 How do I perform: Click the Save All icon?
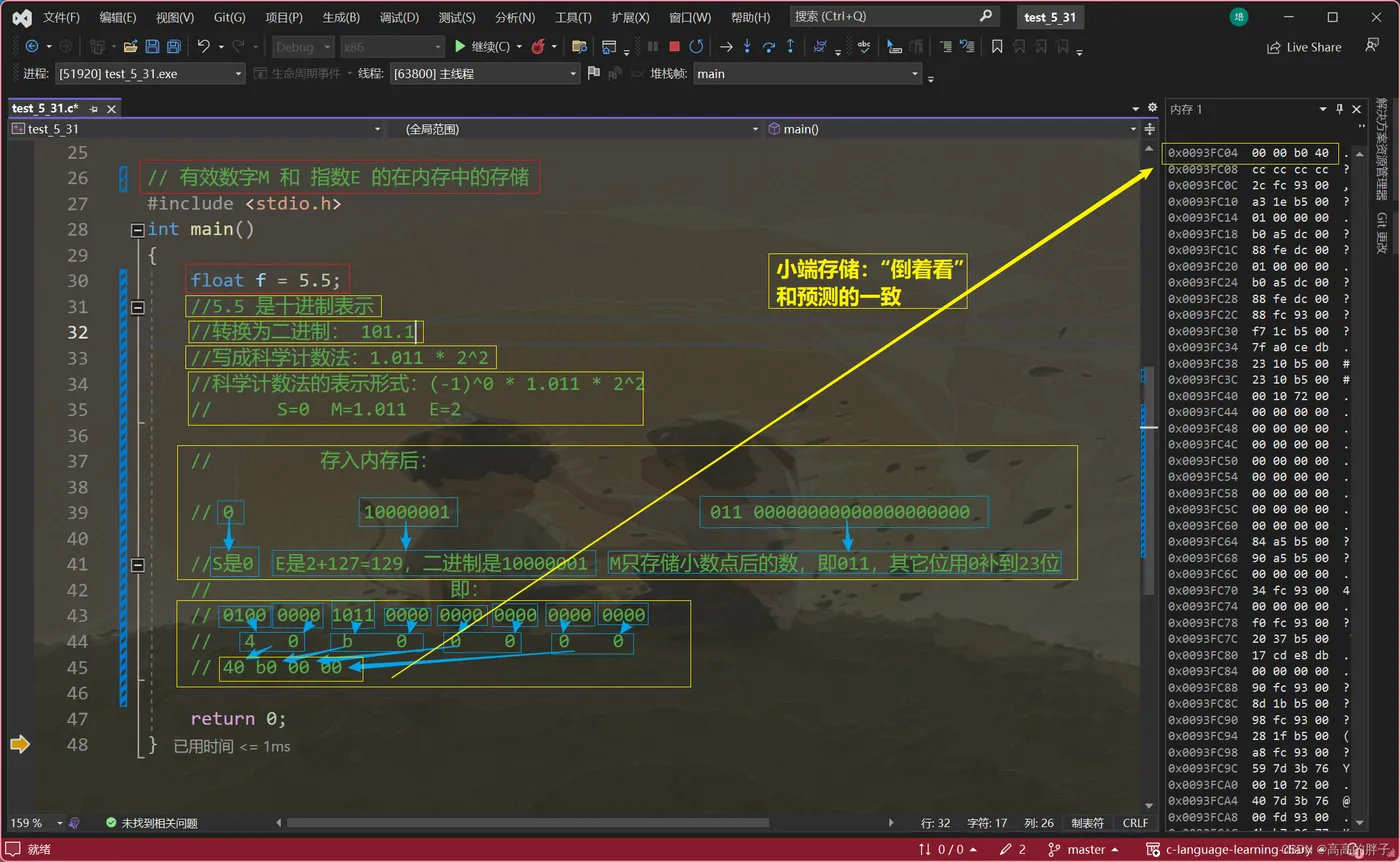coord(173,46)
